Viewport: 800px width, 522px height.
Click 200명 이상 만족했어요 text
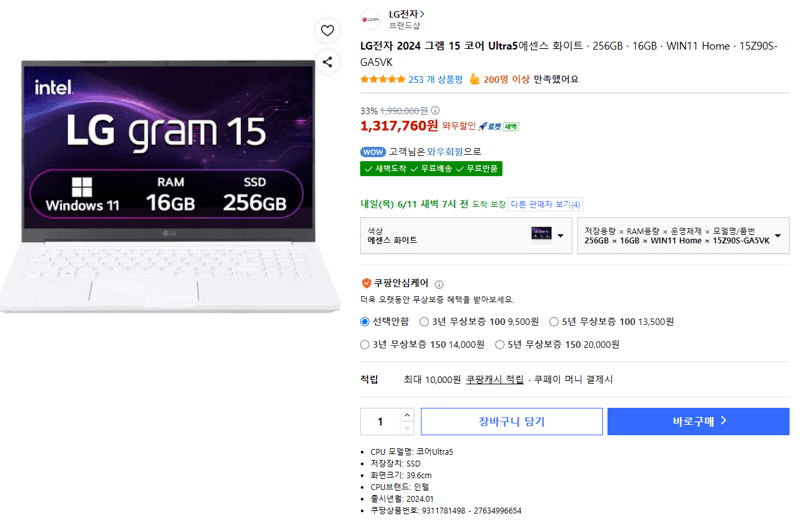[531, 79]
